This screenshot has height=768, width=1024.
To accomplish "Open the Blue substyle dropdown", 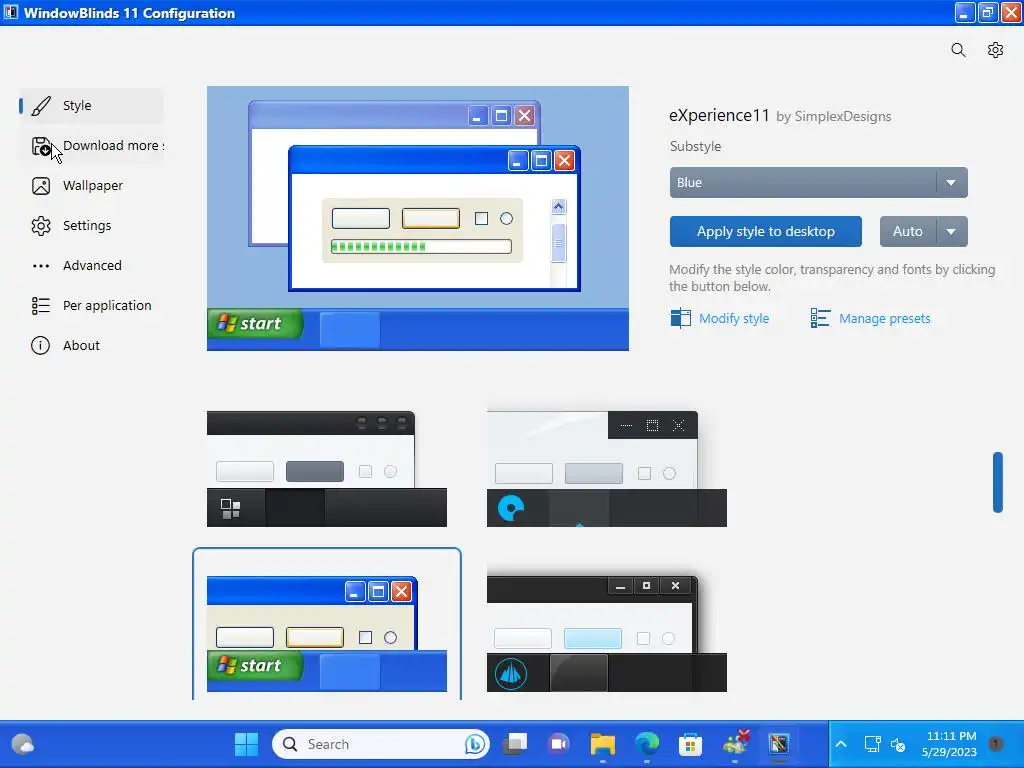I will point(818,183).
